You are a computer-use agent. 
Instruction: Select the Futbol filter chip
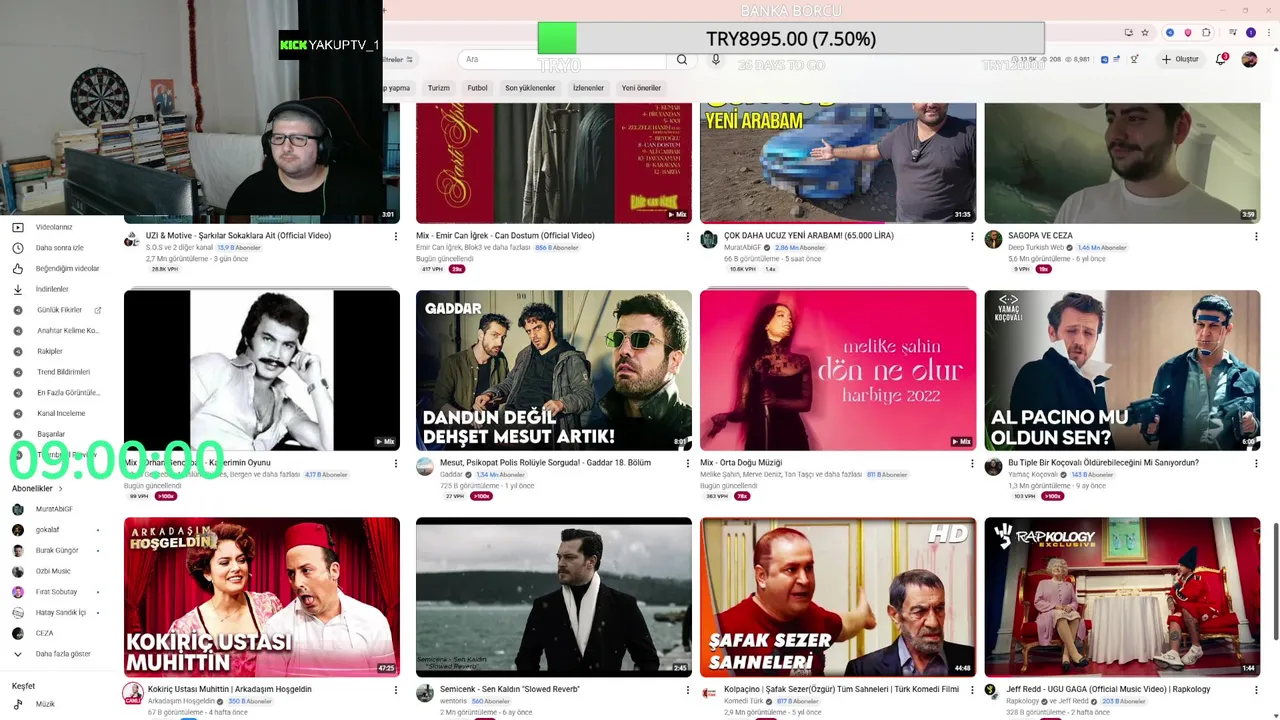pyautogui.click(x=478, y=88)
